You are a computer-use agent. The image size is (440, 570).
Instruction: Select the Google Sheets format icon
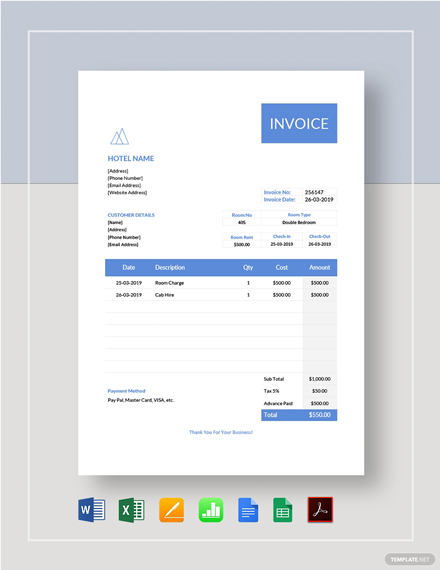[x=283, y=510]
